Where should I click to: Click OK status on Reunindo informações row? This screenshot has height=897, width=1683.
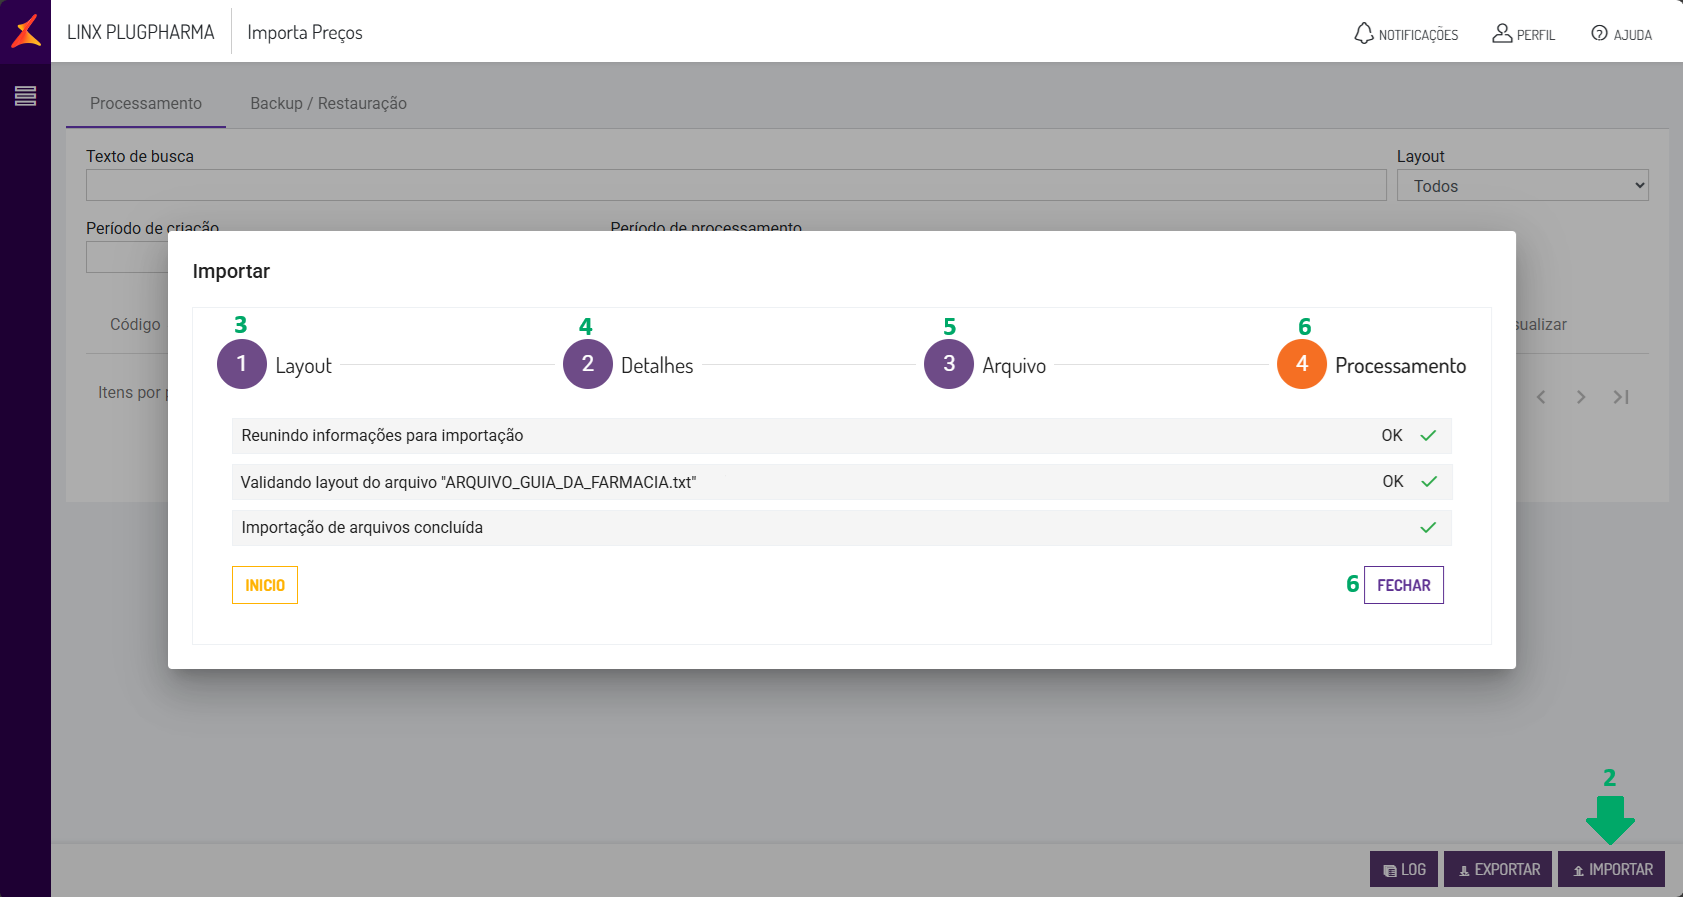coord(1392,435)
